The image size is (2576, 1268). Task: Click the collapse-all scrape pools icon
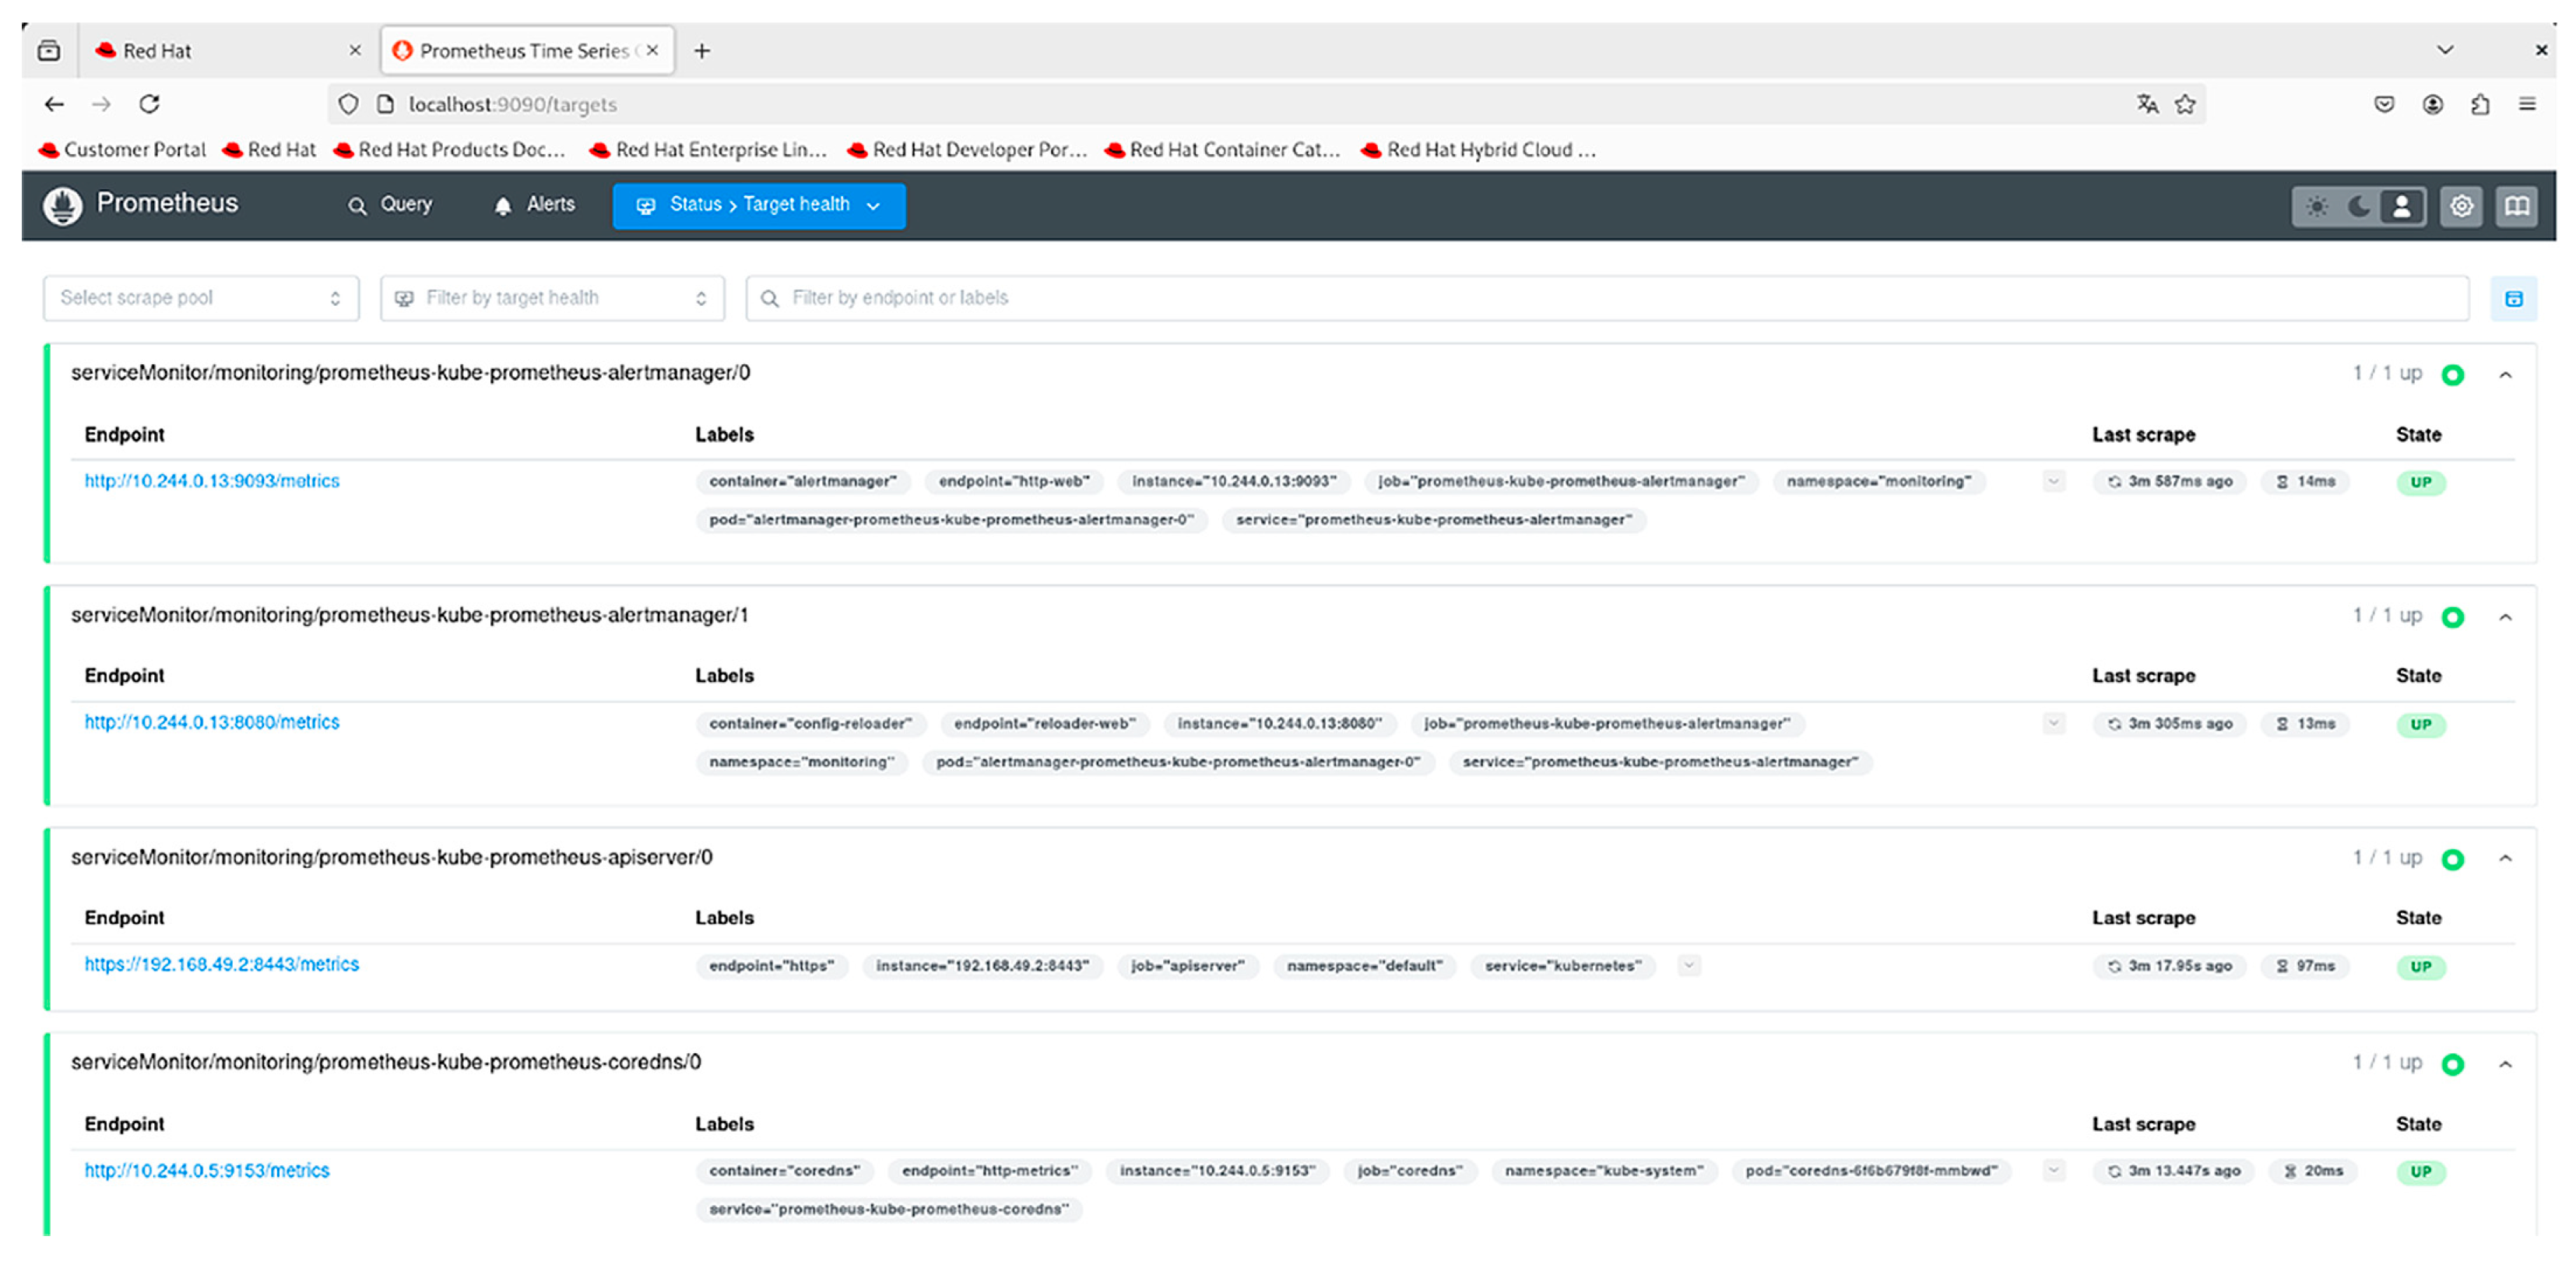pos(2513,298)
